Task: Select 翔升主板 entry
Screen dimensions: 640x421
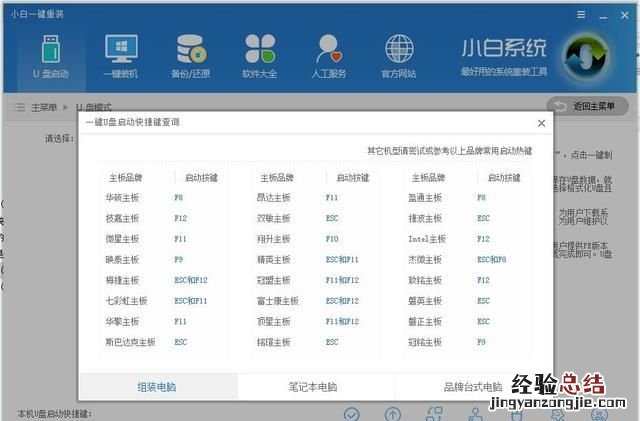Action: 273,239
